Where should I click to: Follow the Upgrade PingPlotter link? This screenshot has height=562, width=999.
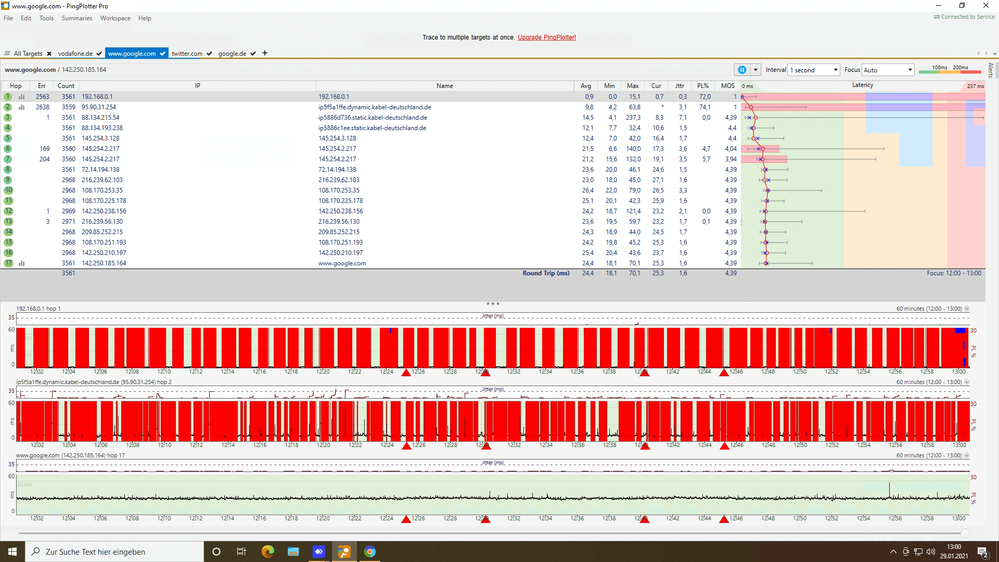click(547, 37)
